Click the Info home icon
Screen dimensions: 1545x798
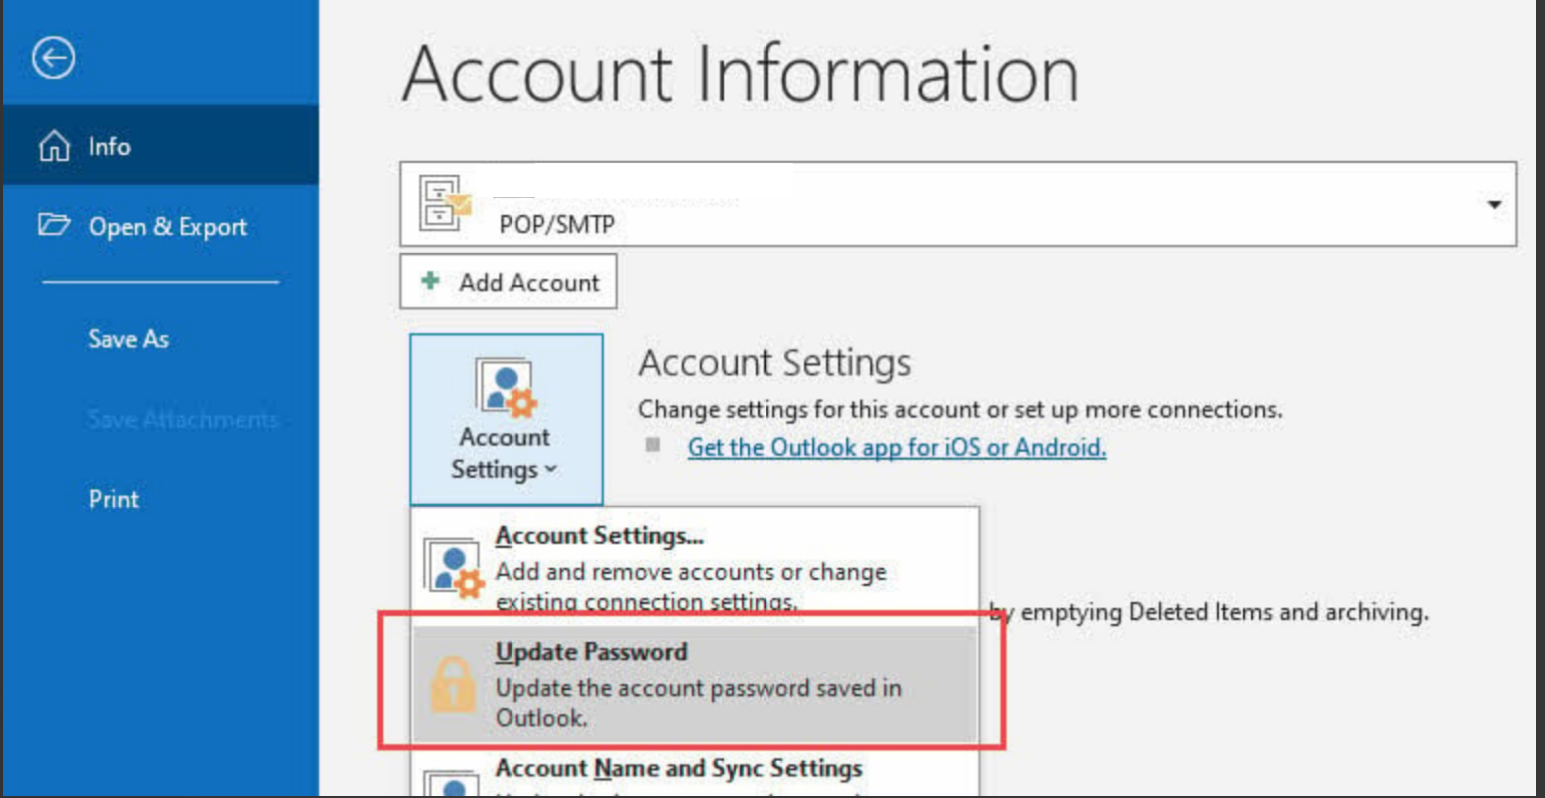tap(54, 147)
